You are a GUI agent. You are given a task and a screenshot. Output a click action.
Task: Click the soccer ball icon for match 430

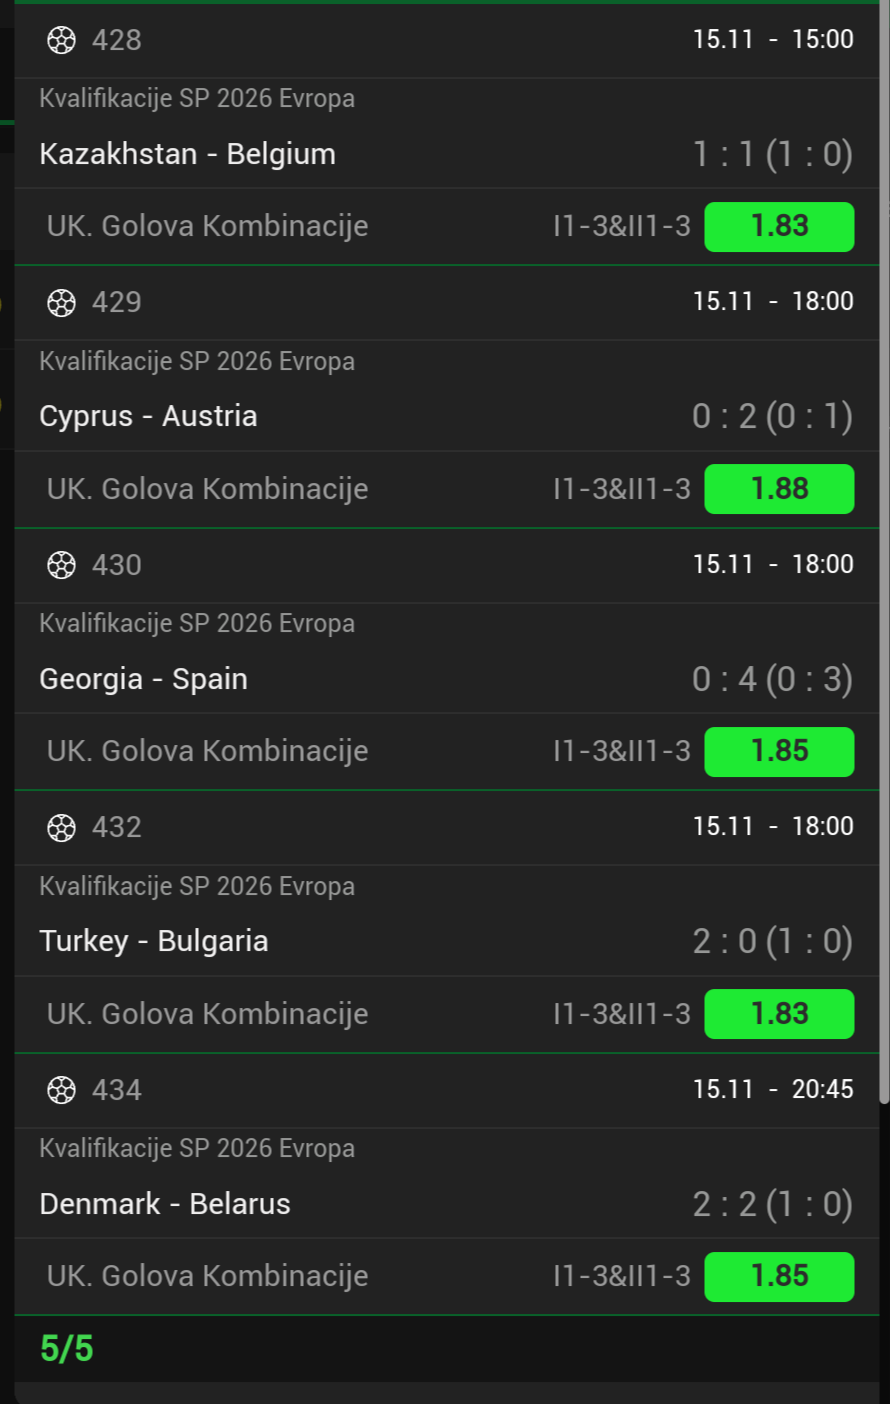[61, 565]
